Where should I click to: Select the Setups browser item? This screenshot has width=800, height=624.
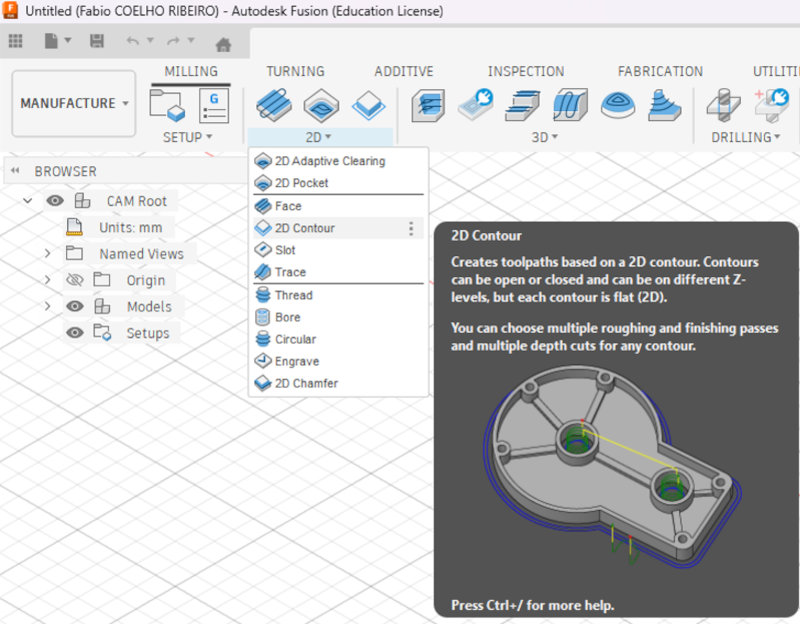(x=147, y=333)
